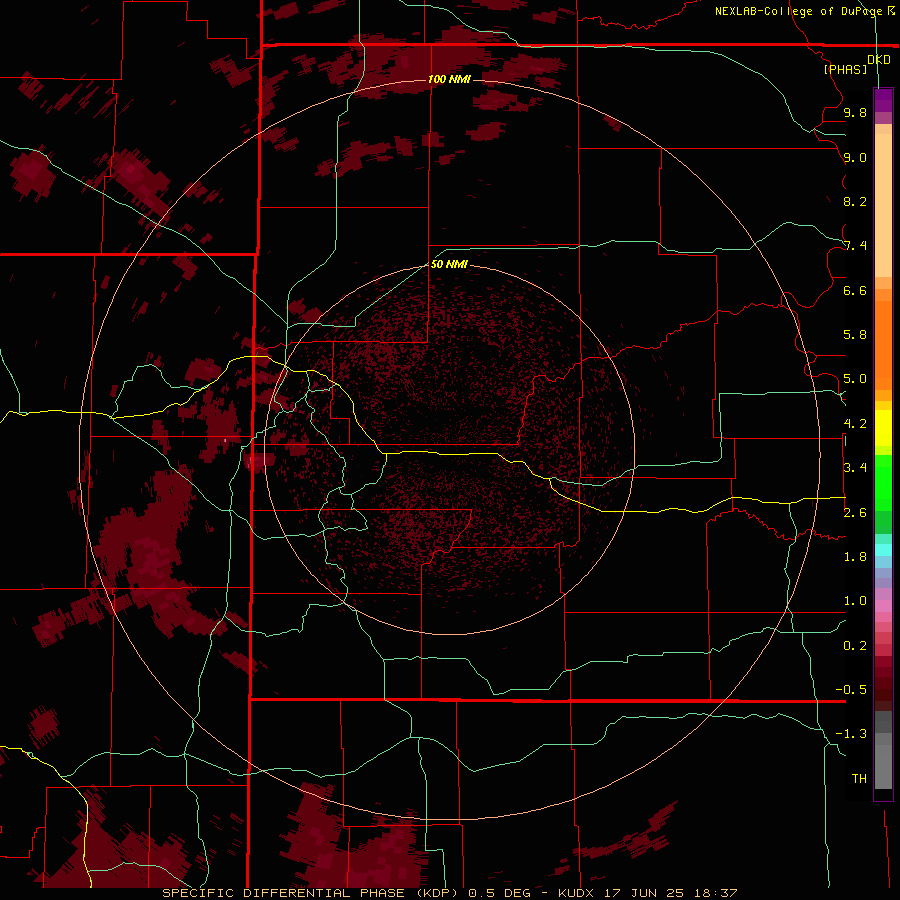Screen dimensions: 900x900
Task: Click the -1.3 value on color scale
Action: pyautogui.click(x=851, y=734)
